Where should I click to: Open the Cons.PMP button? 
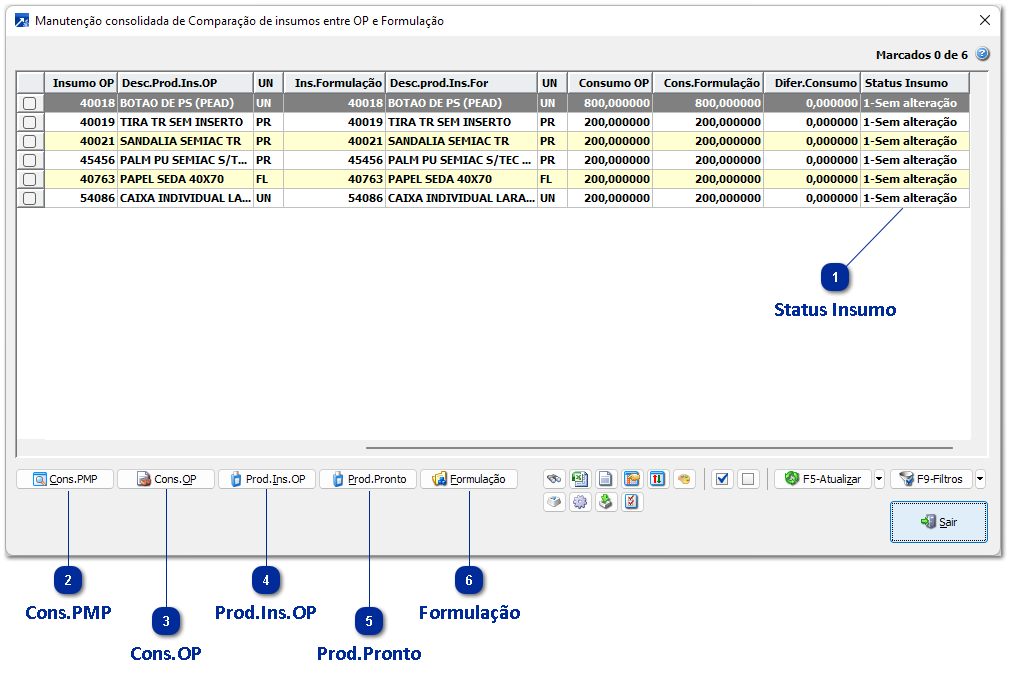pos(65,479)
